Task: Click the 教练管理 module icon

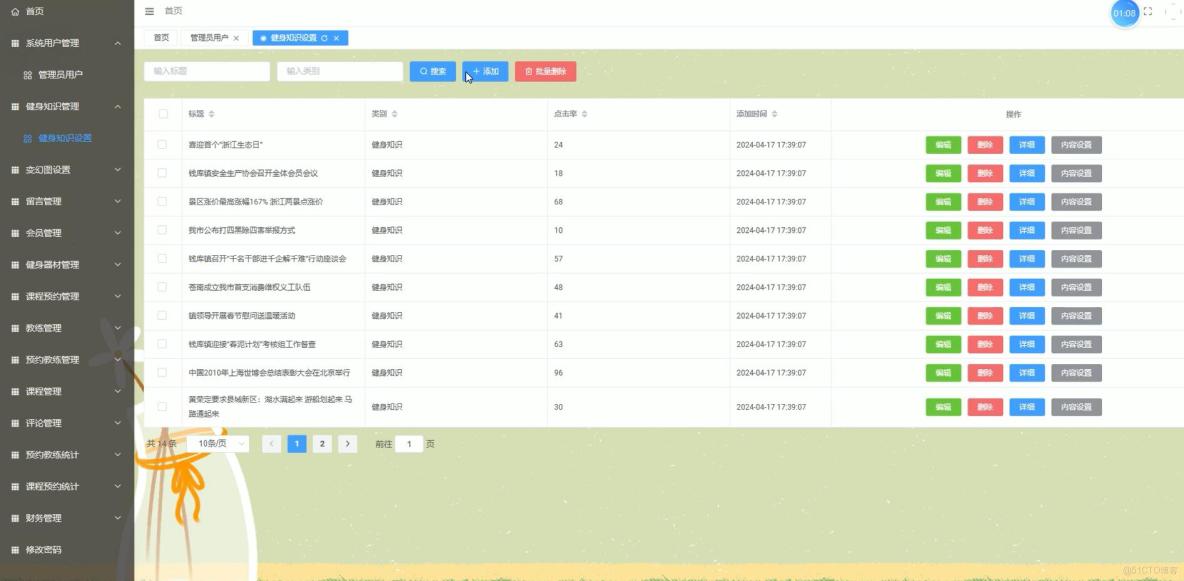Action: pos(14,327)
